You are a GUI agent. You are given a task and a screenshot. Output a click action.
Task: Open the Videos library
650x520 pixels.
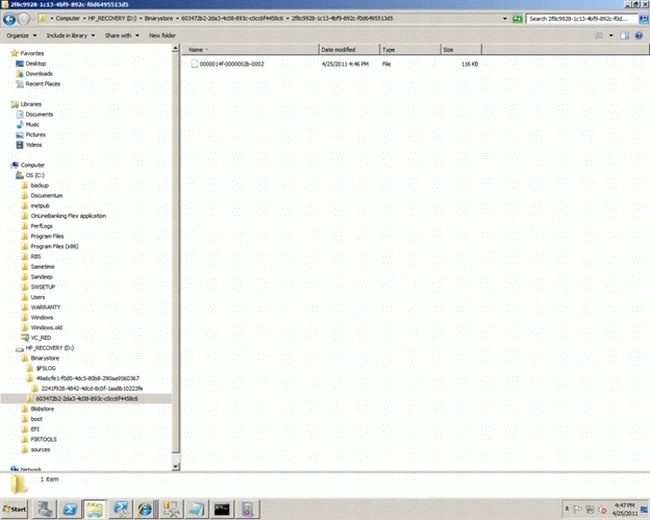34,145
